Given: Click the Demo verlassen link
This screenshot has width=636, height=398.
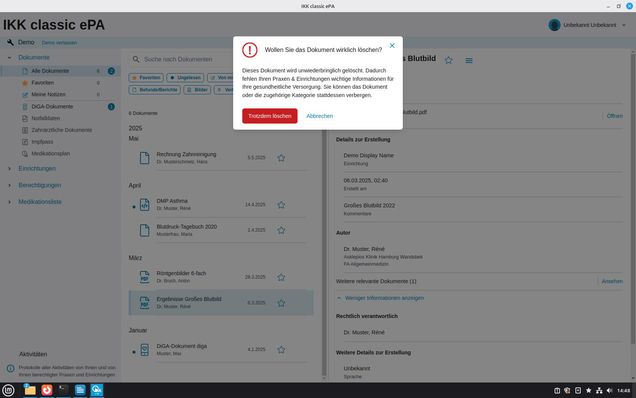Looking at the screenshot, I should (x=59, y=43).
